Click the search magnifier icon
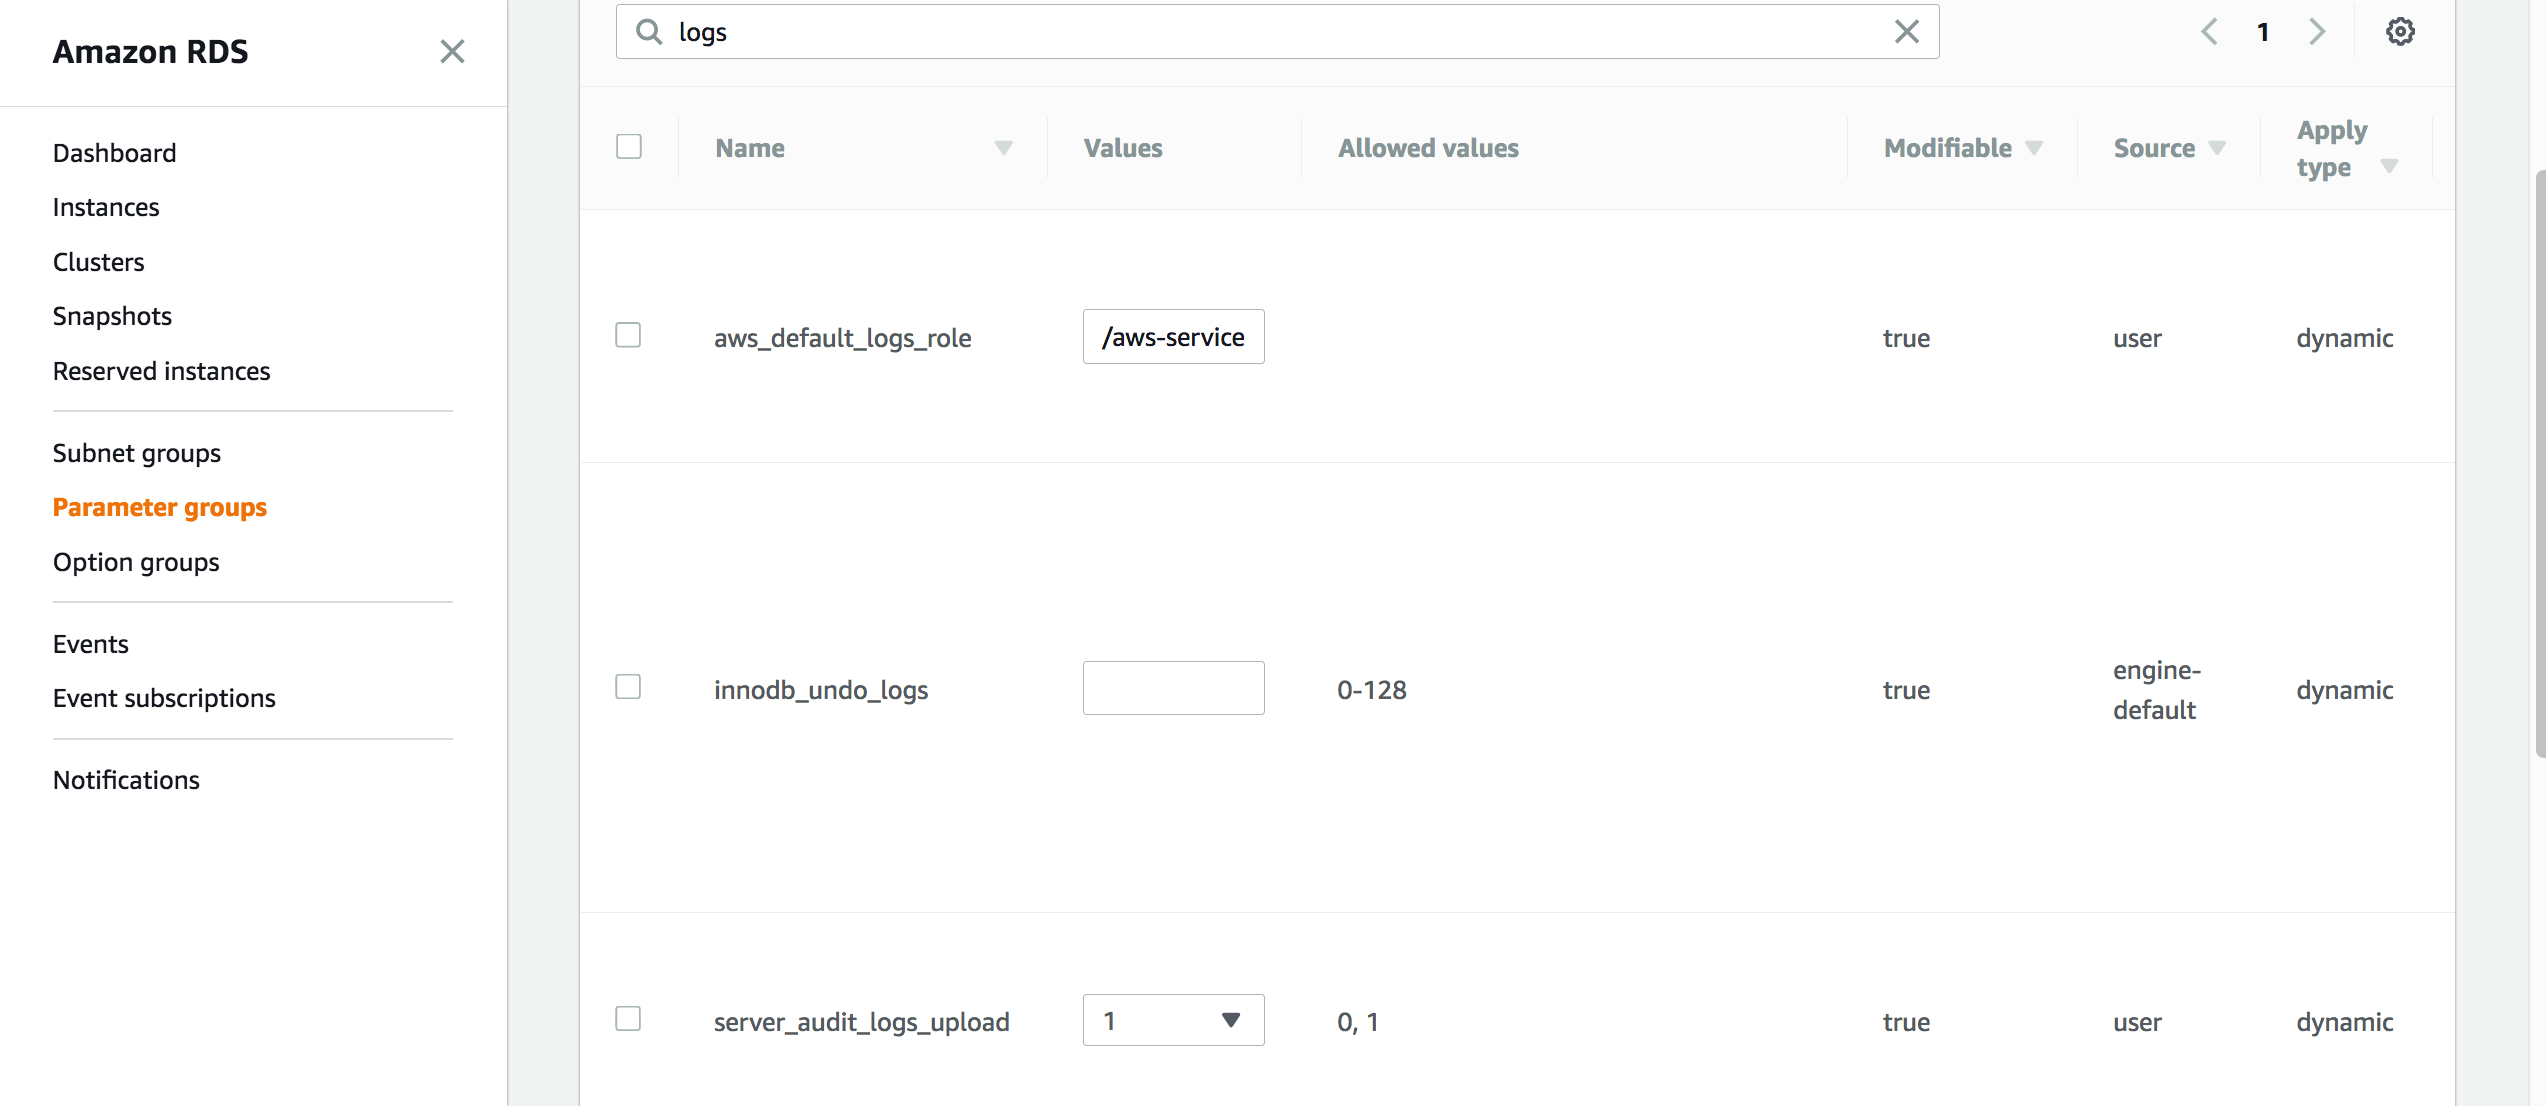Screen dimensions: 2546x1106 pyautogui.click(x=649, y=32)
